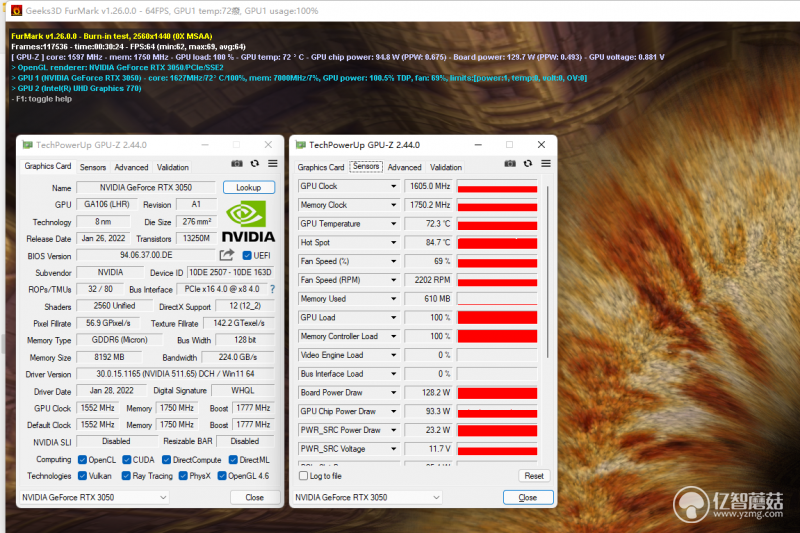Toggle the Ray Tracing checkbox
Image resolution: width=800 pixels, height=533 pixels.
point(126,476)
